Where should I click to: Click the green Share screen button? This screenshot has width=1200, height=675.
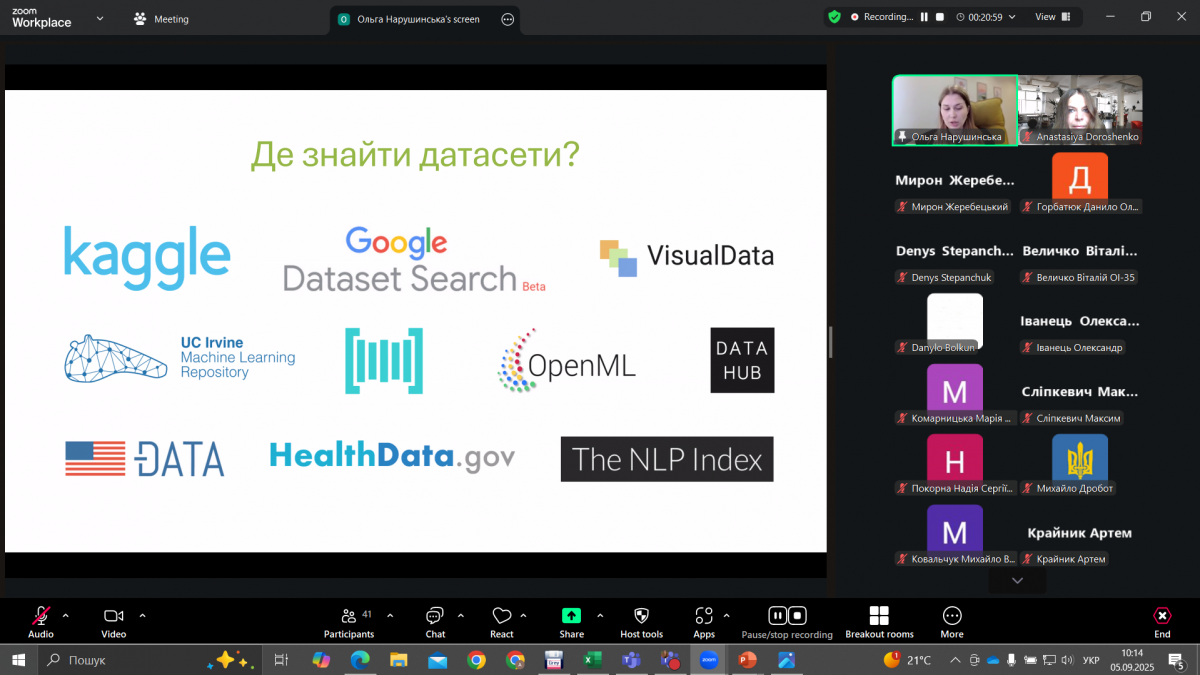pos(571,621)
